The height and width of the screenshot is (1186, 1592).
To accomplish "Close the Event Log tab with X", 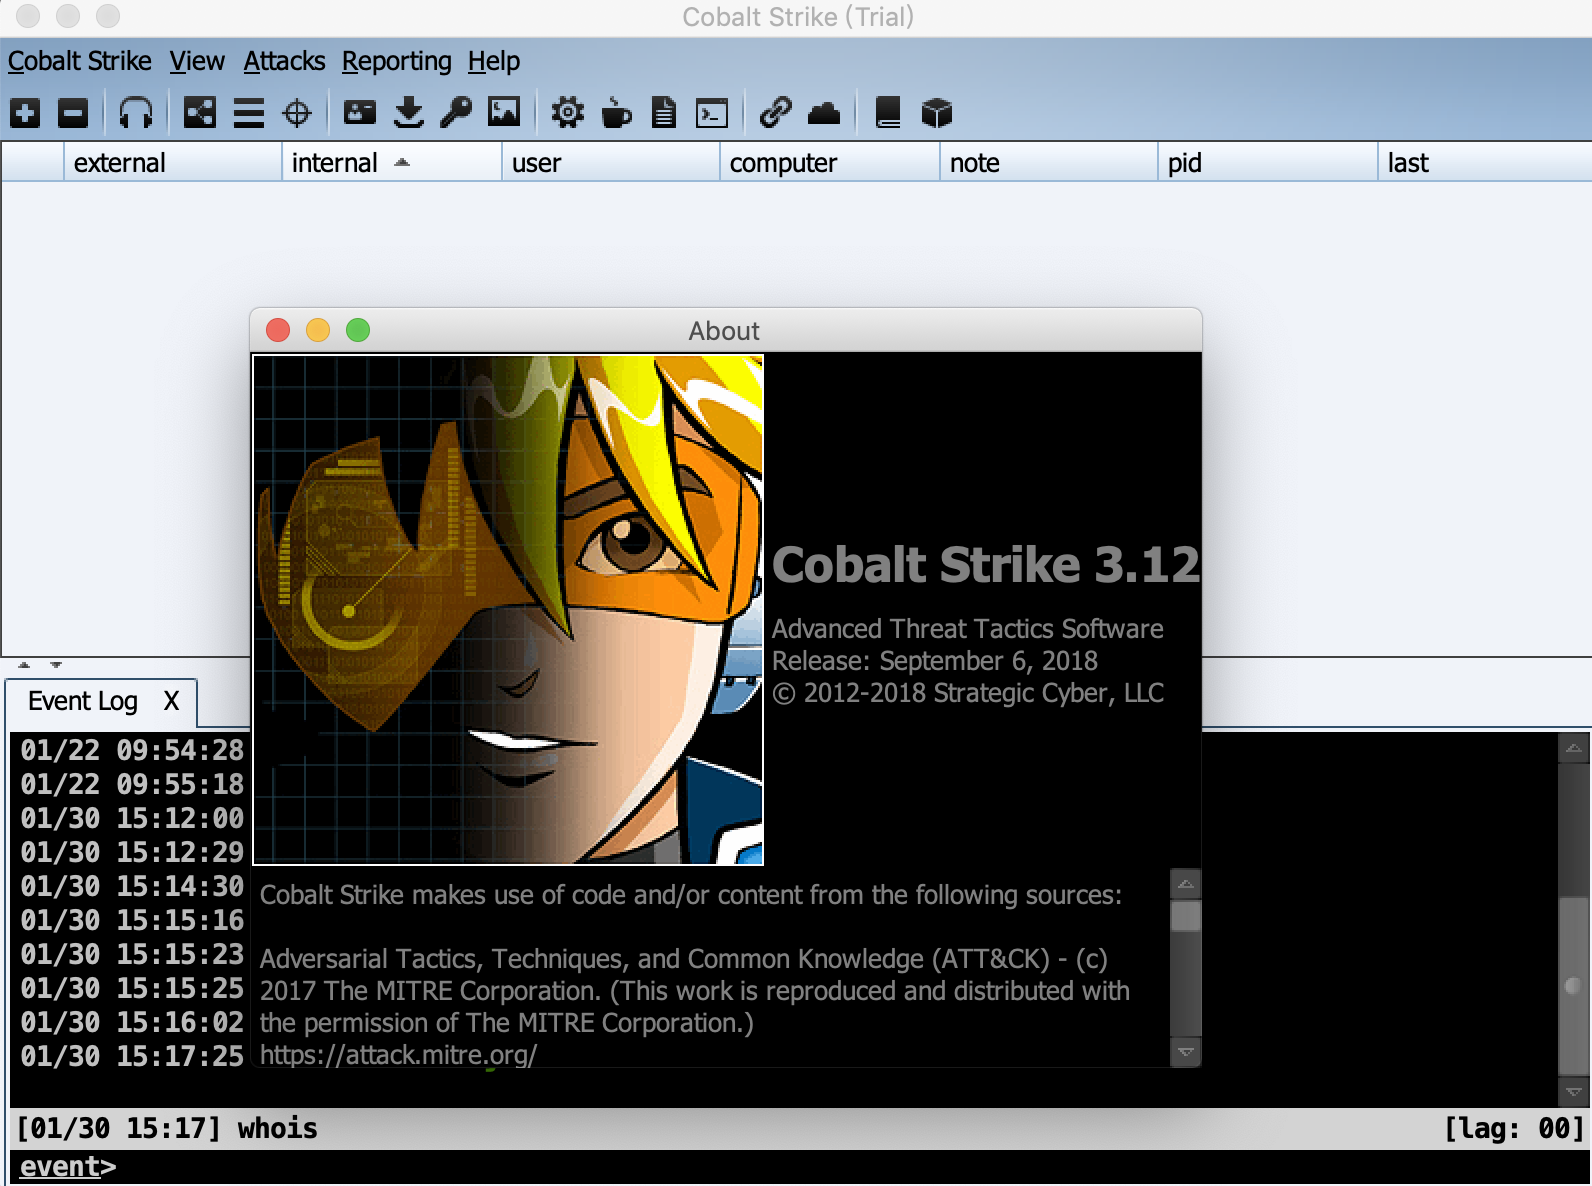I will pos(171,701).
